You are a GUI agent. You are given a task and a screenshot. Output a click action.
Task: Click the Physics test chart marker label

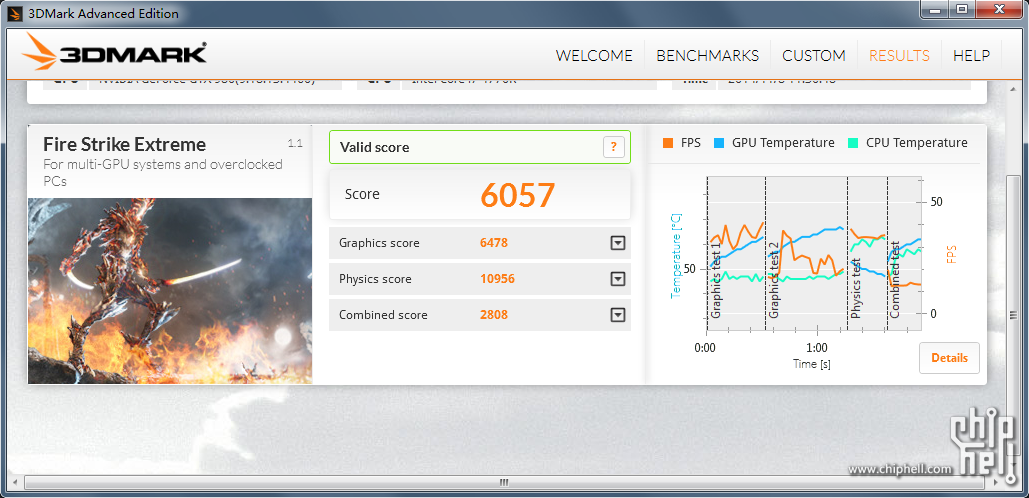[856, 289]
